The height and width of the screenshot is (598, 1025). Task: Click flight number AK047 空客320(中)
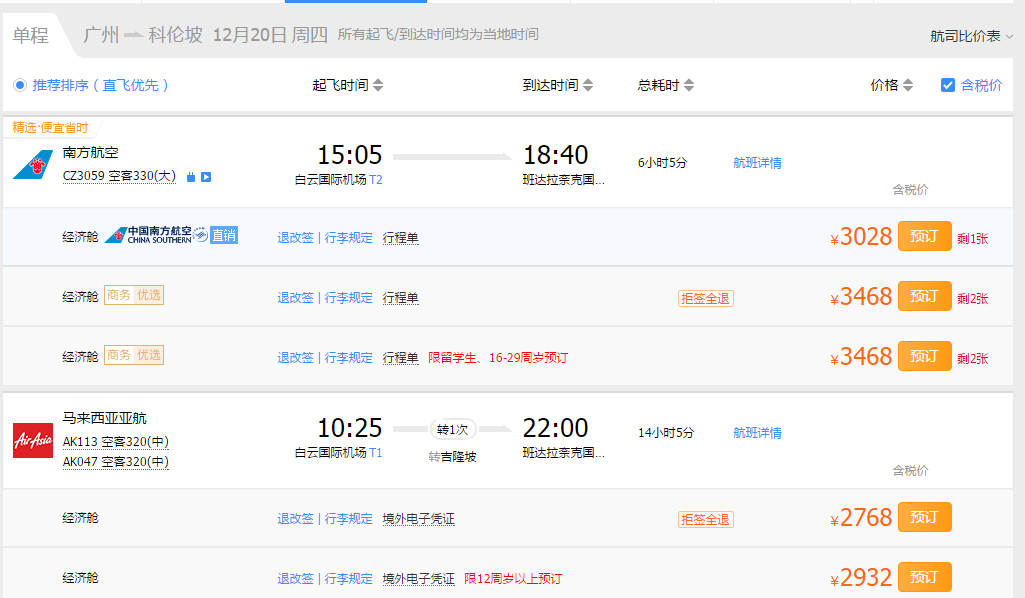(116, 462)
